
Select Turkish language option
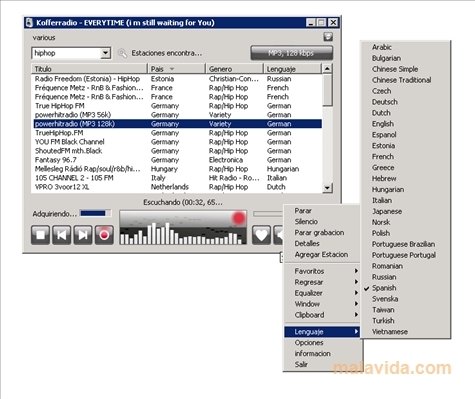pyautogui.click(x=406, y=321)
